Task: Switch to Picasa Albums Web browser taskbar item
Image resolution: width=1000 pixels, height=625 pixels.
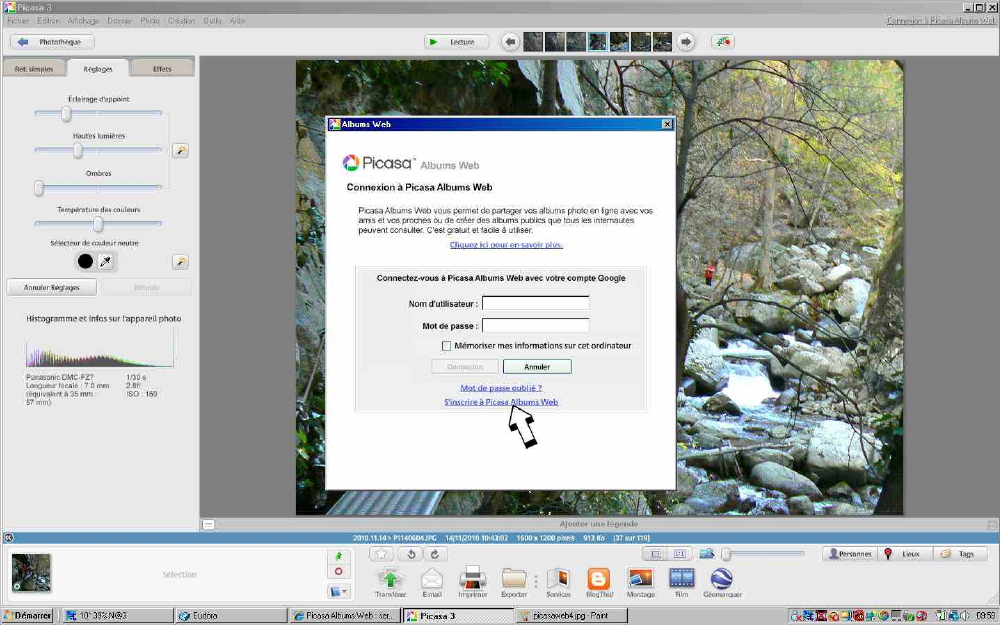Action: tap(345, 615)
